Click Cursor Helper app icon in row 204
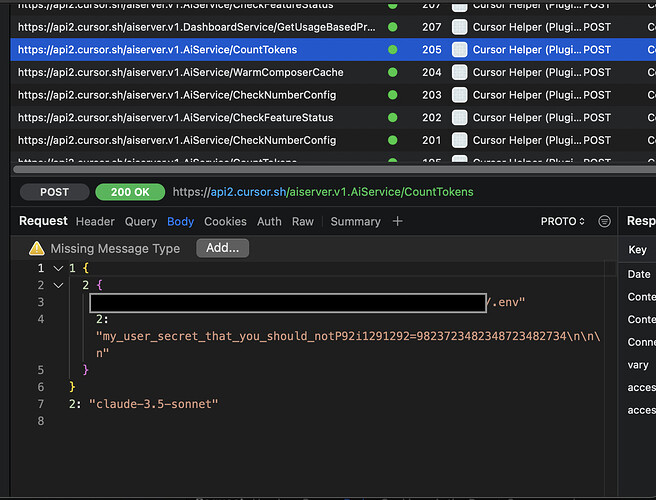The height and width of the screenshot is (500, 656). tap(459, 72)
